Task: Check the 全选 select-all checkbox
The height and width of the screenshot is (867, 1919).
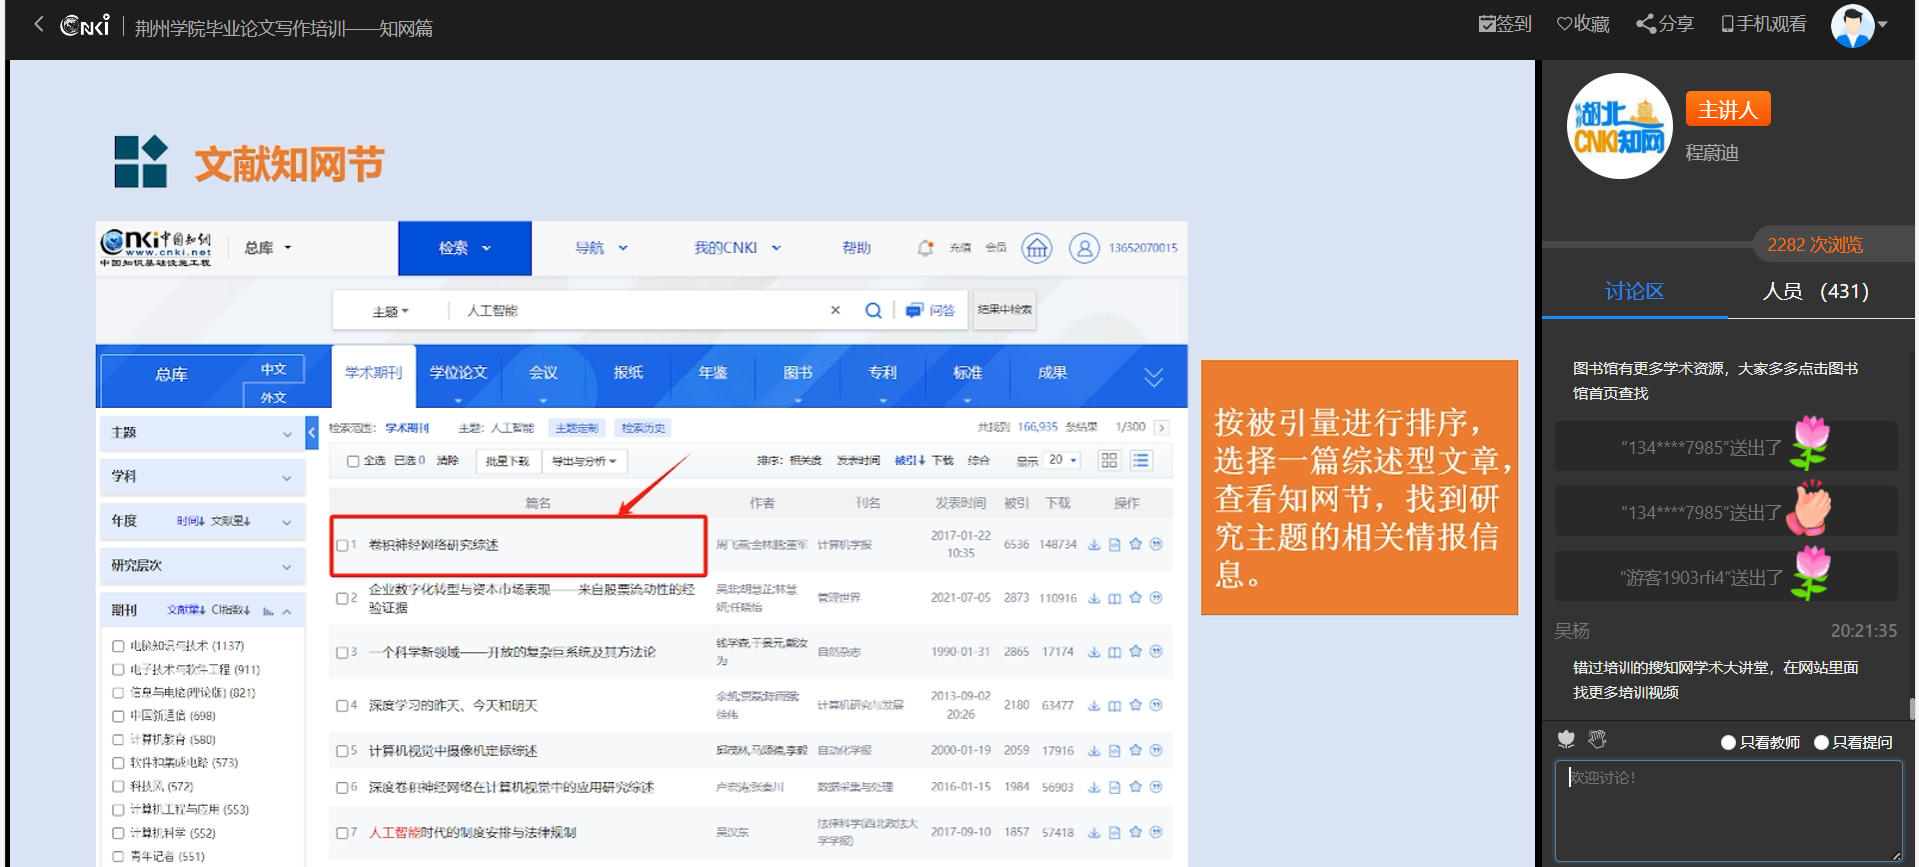Action: (x=352, y=461)
